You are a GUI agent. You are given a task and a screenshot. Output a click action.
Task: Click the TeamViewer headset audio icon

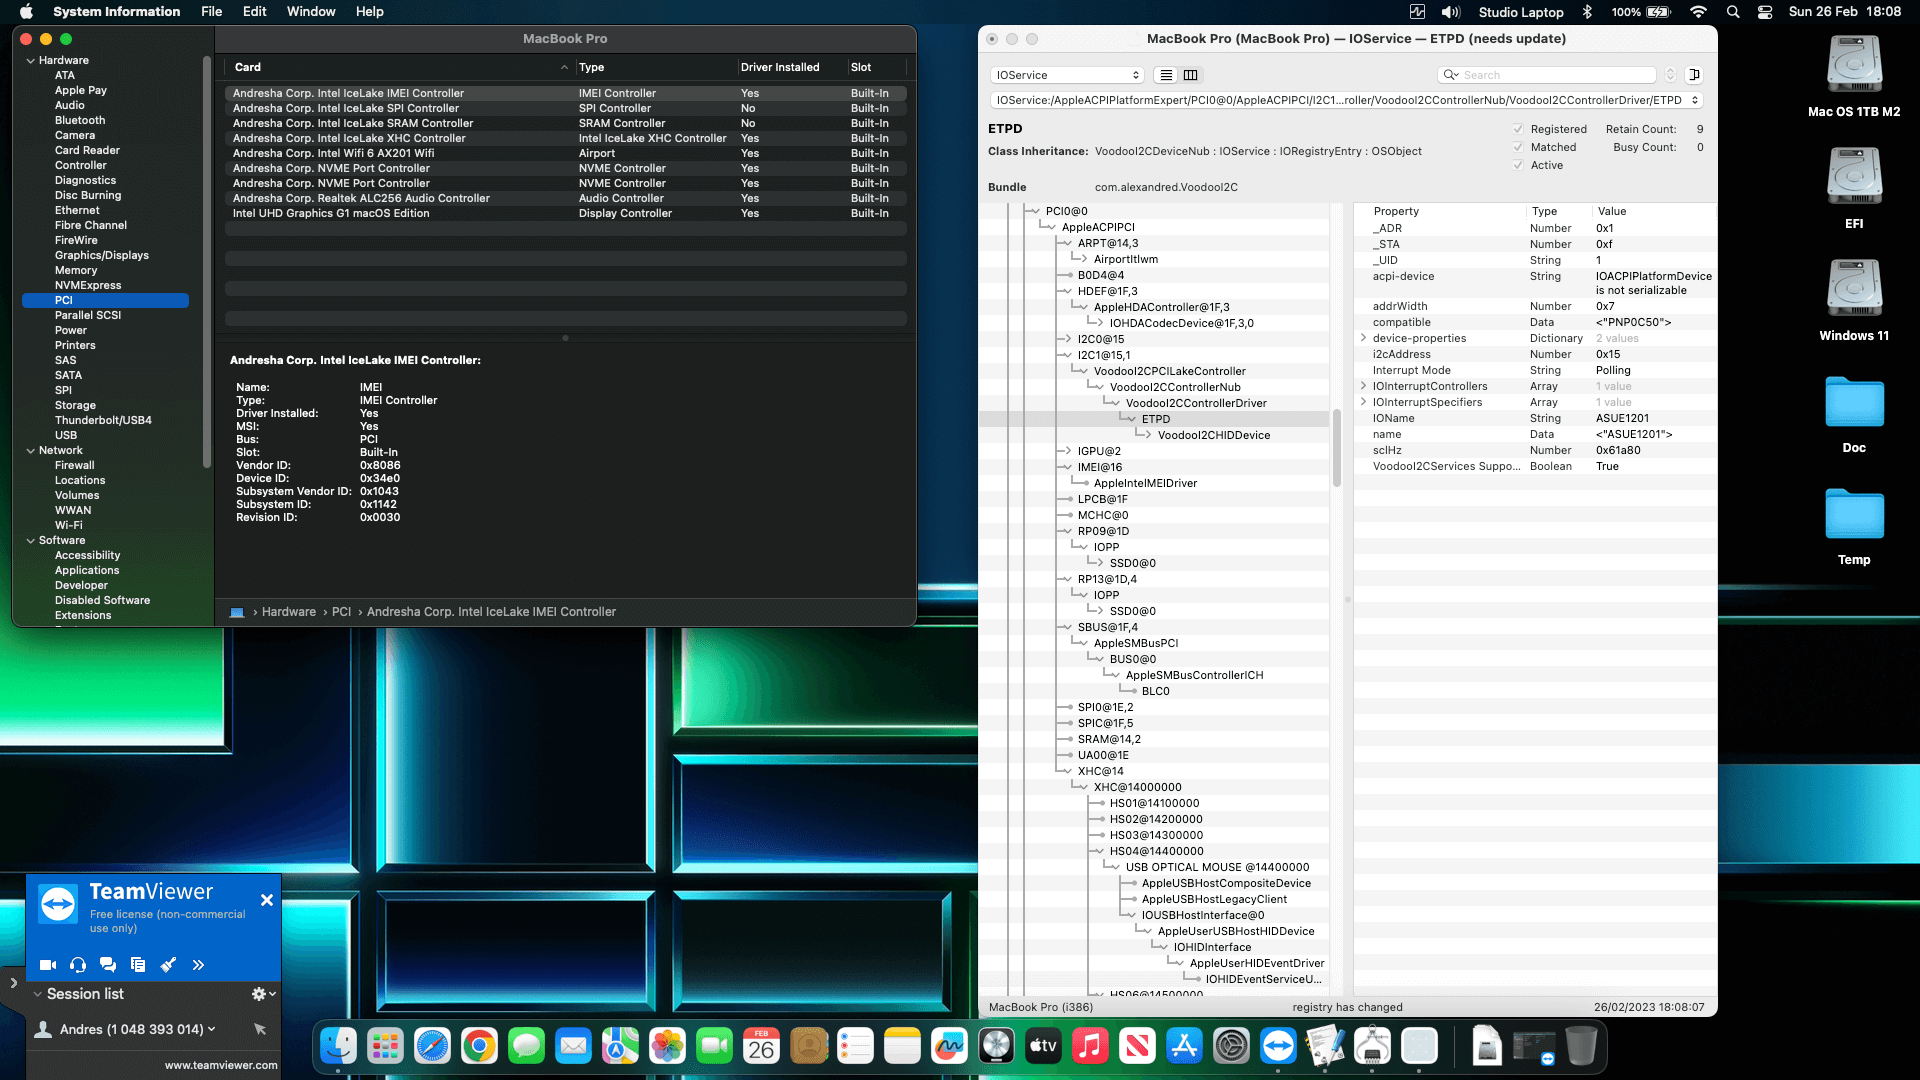[x=78, y=965]
